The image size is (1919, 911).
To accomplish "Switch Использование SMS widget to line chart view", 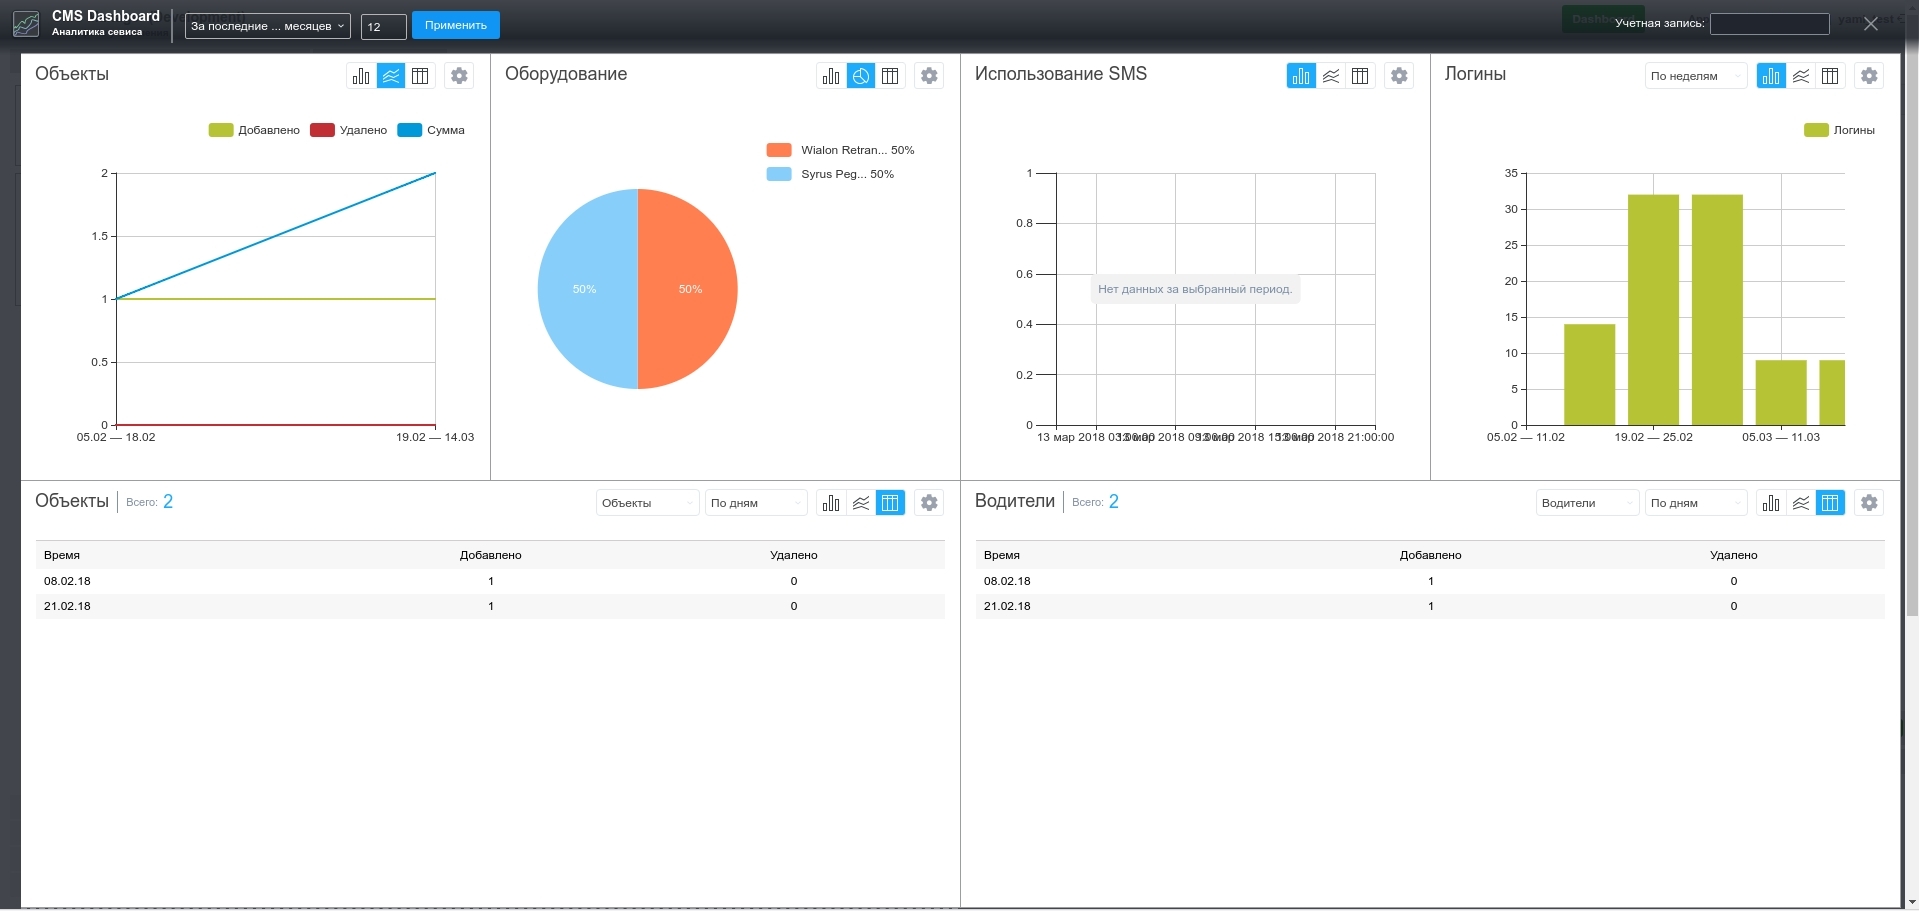I will point(1330,75).
